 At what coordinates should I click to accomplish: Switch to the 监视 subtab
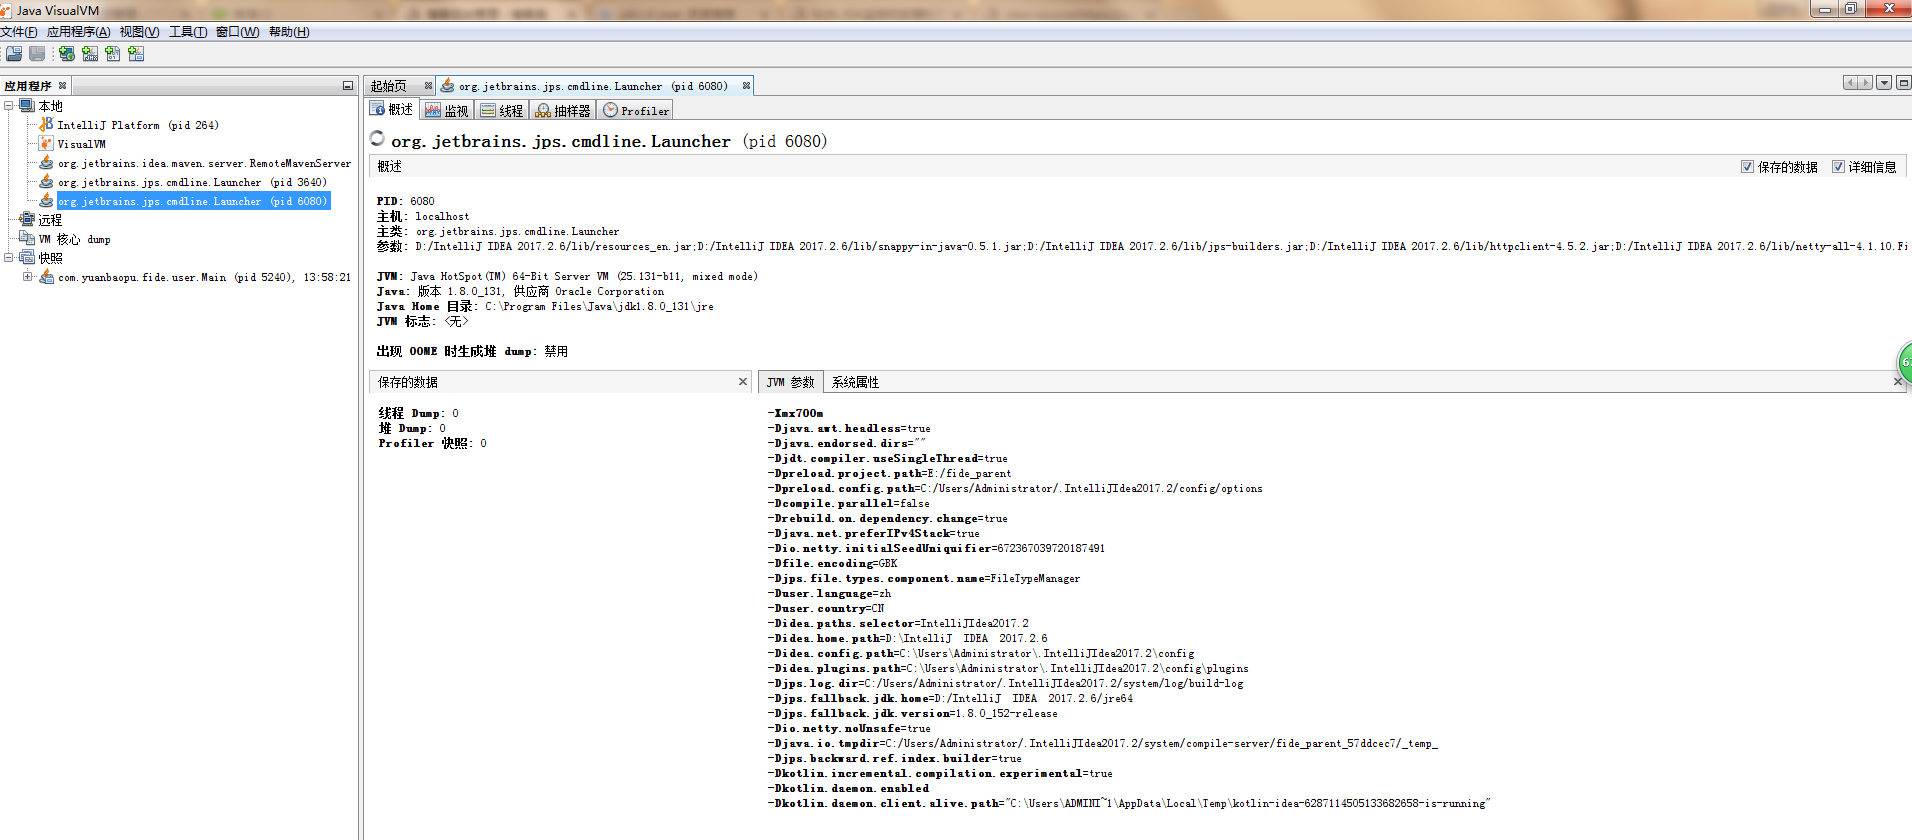[x=447, y=110]
